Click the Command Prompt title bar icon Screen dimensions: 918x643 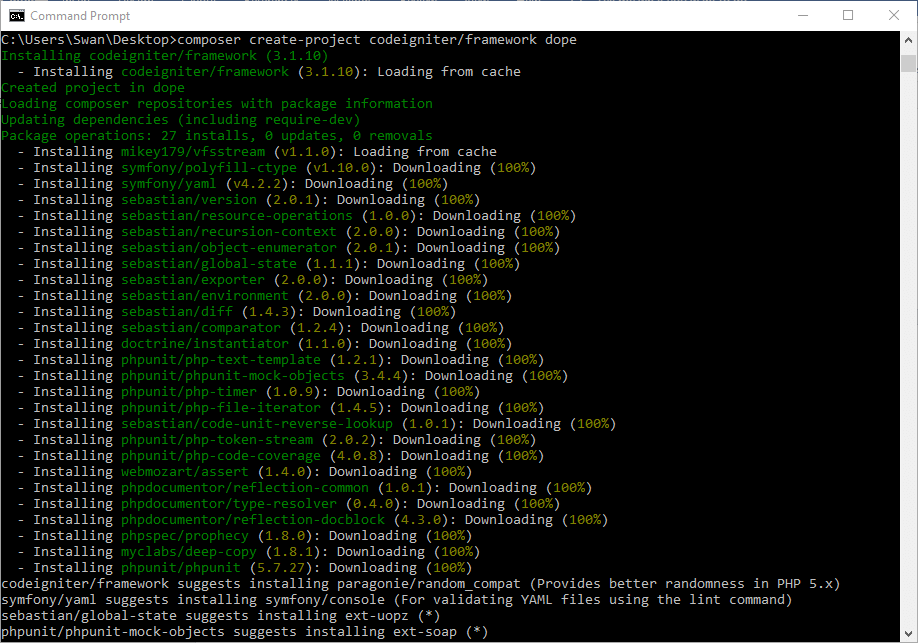tap(16, 15)
